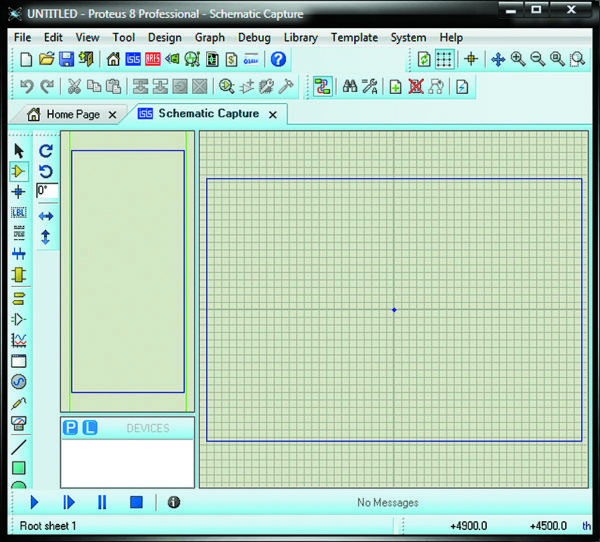
Task: Toggle the false origin crosshair icon
Action: click(471, 59)
